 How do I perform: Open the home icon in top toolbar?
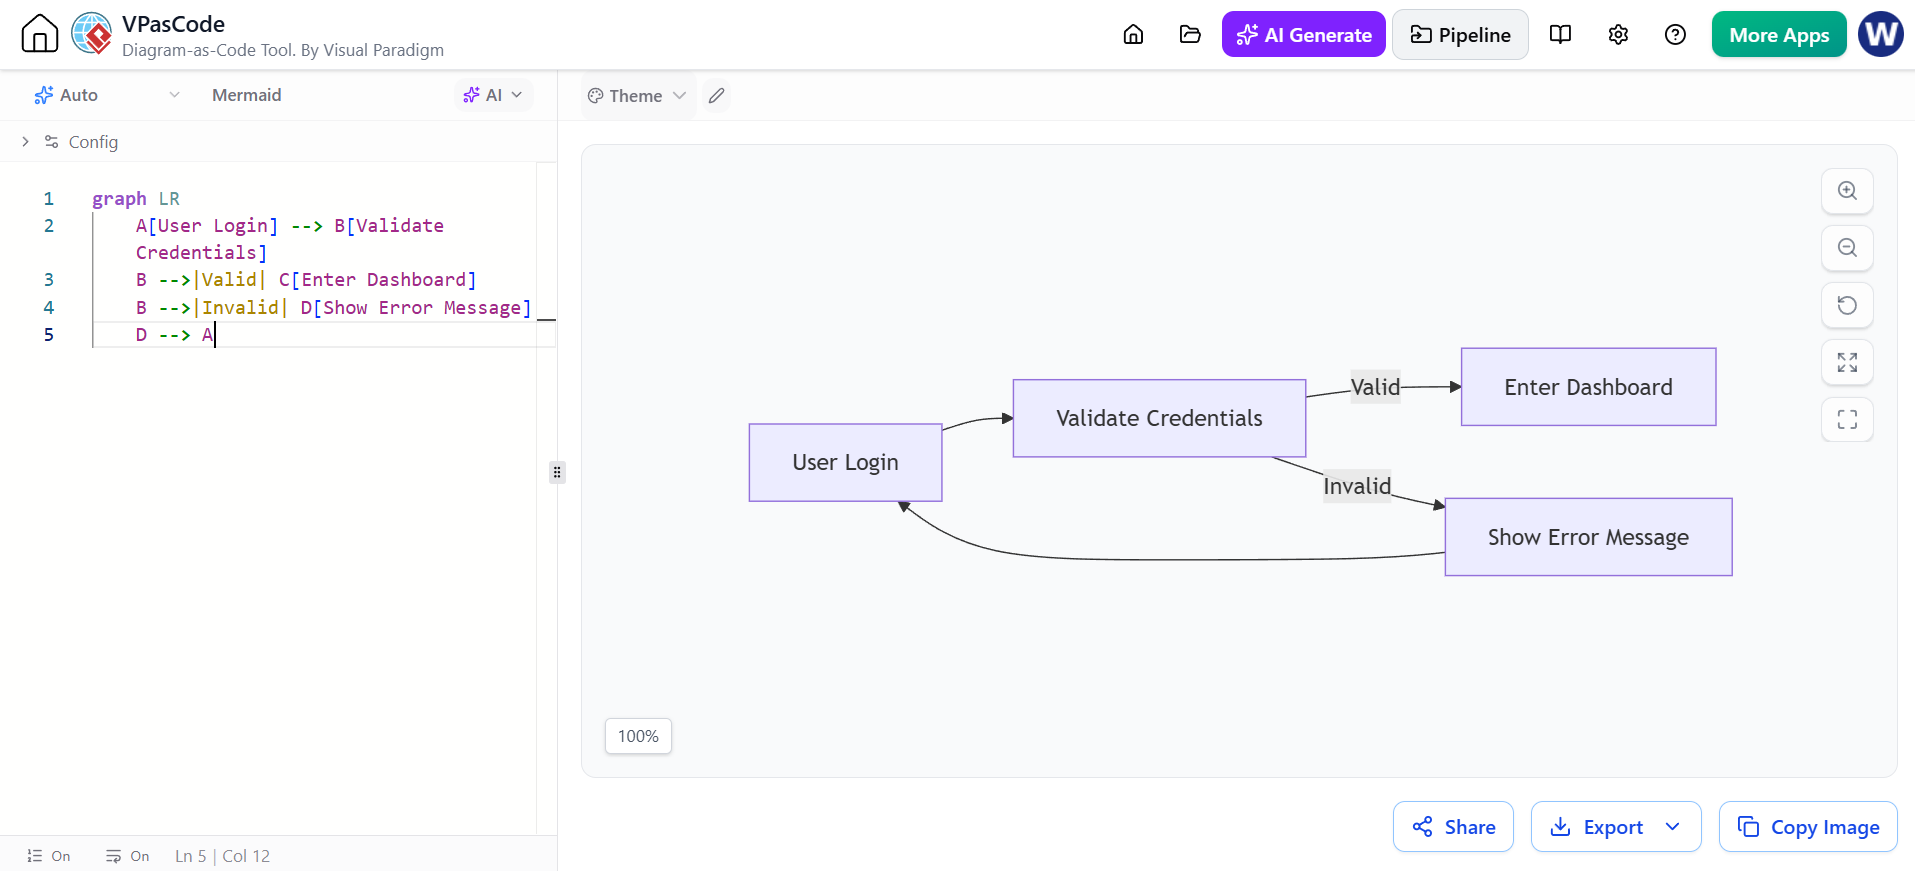click(1133, 35)
